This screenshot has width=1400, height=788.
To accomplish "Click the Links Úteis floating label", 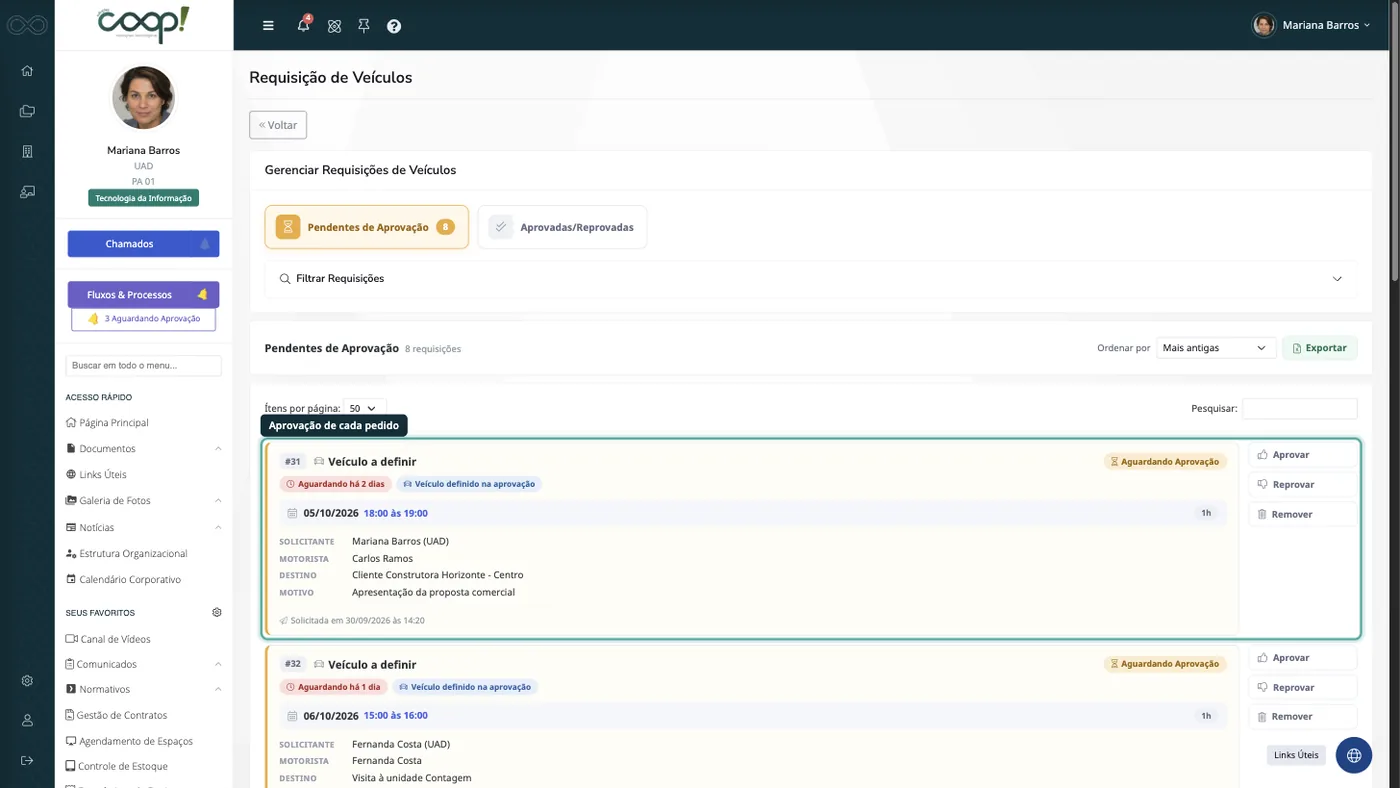I will (1296, 755).
